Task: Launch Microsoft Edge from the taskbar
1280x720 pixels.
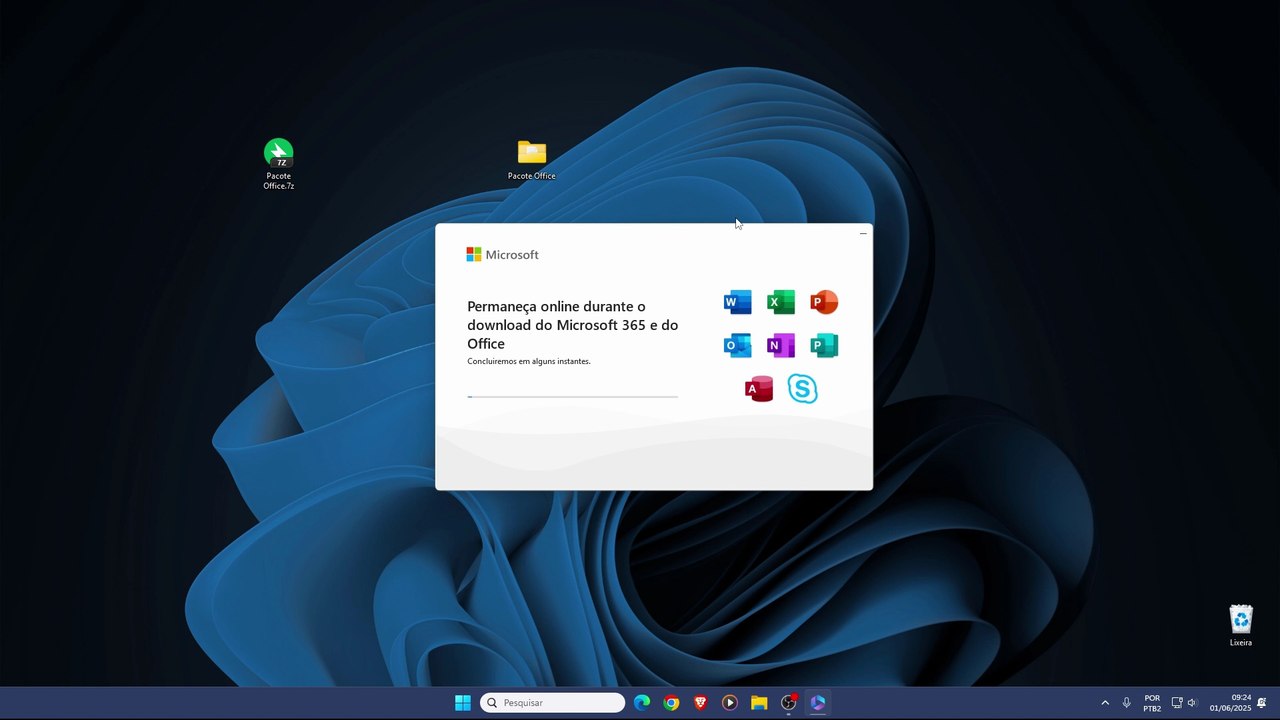Action: (642, 703)
